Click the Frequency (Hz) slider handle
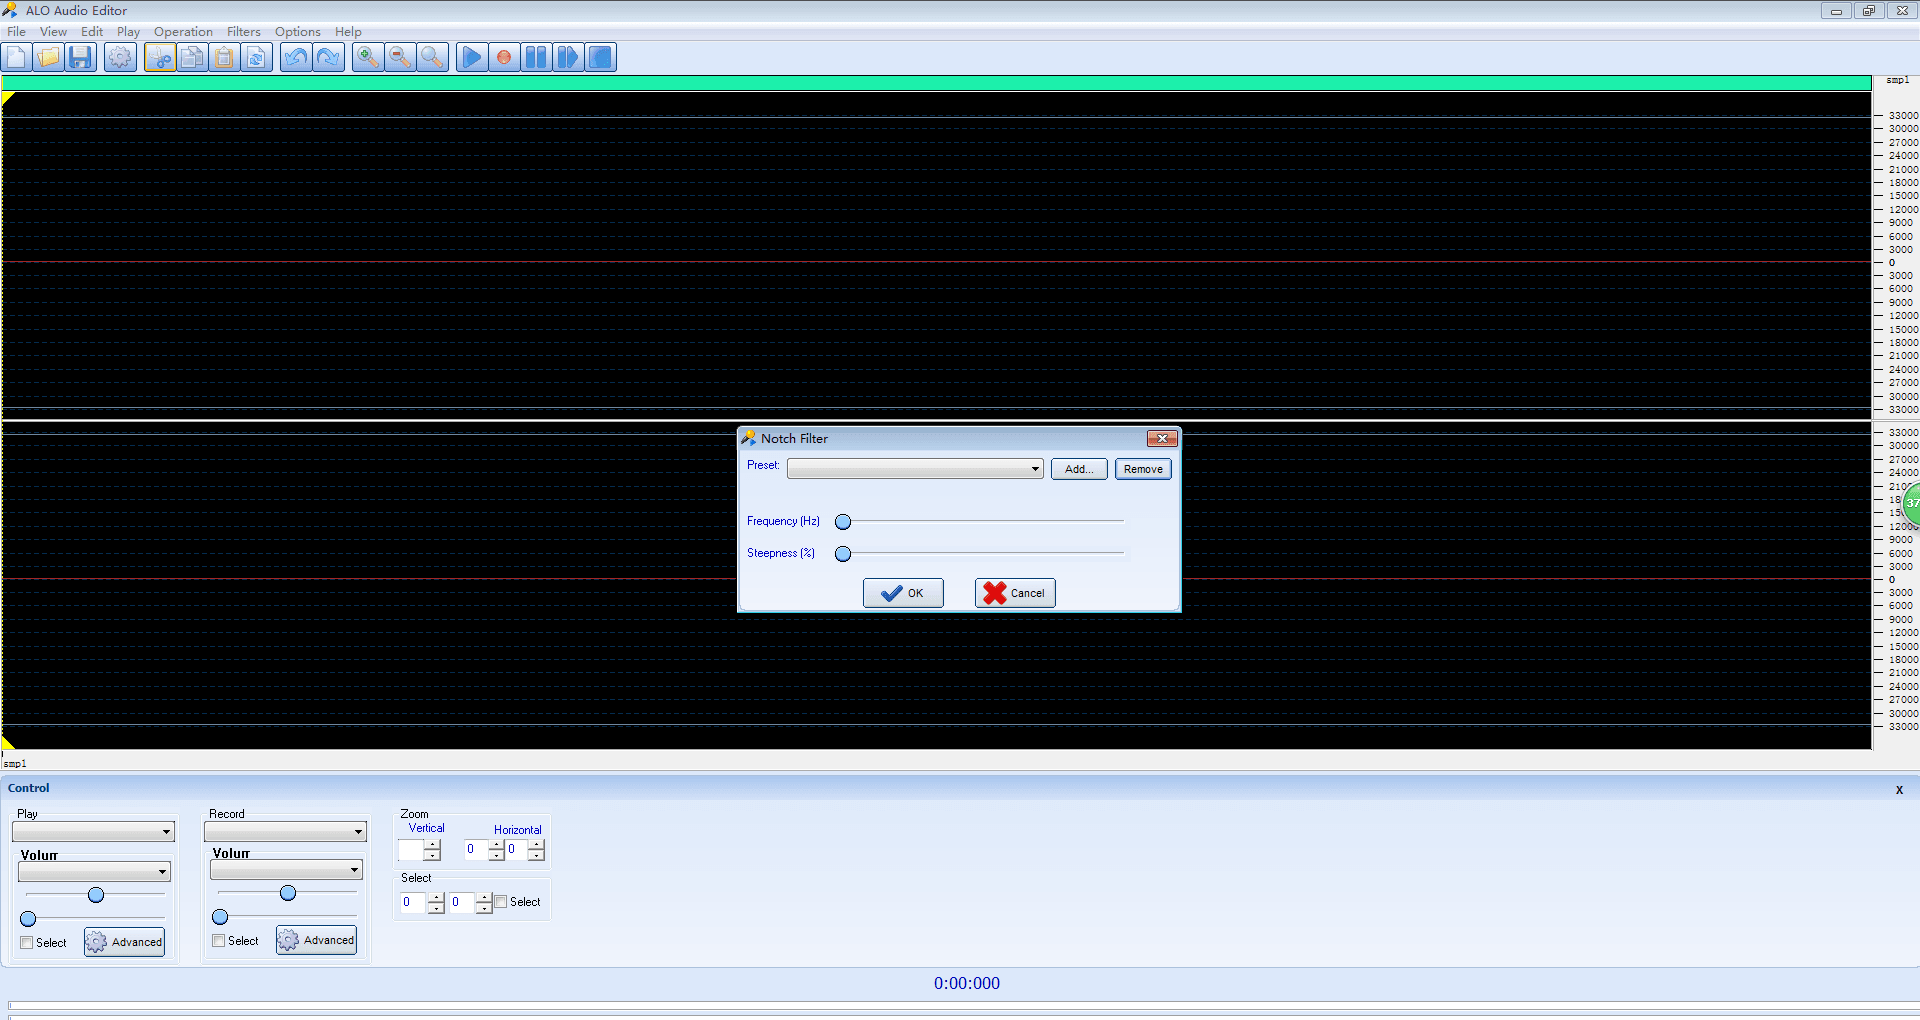Screen dimensions: 1920x1020 843,522
